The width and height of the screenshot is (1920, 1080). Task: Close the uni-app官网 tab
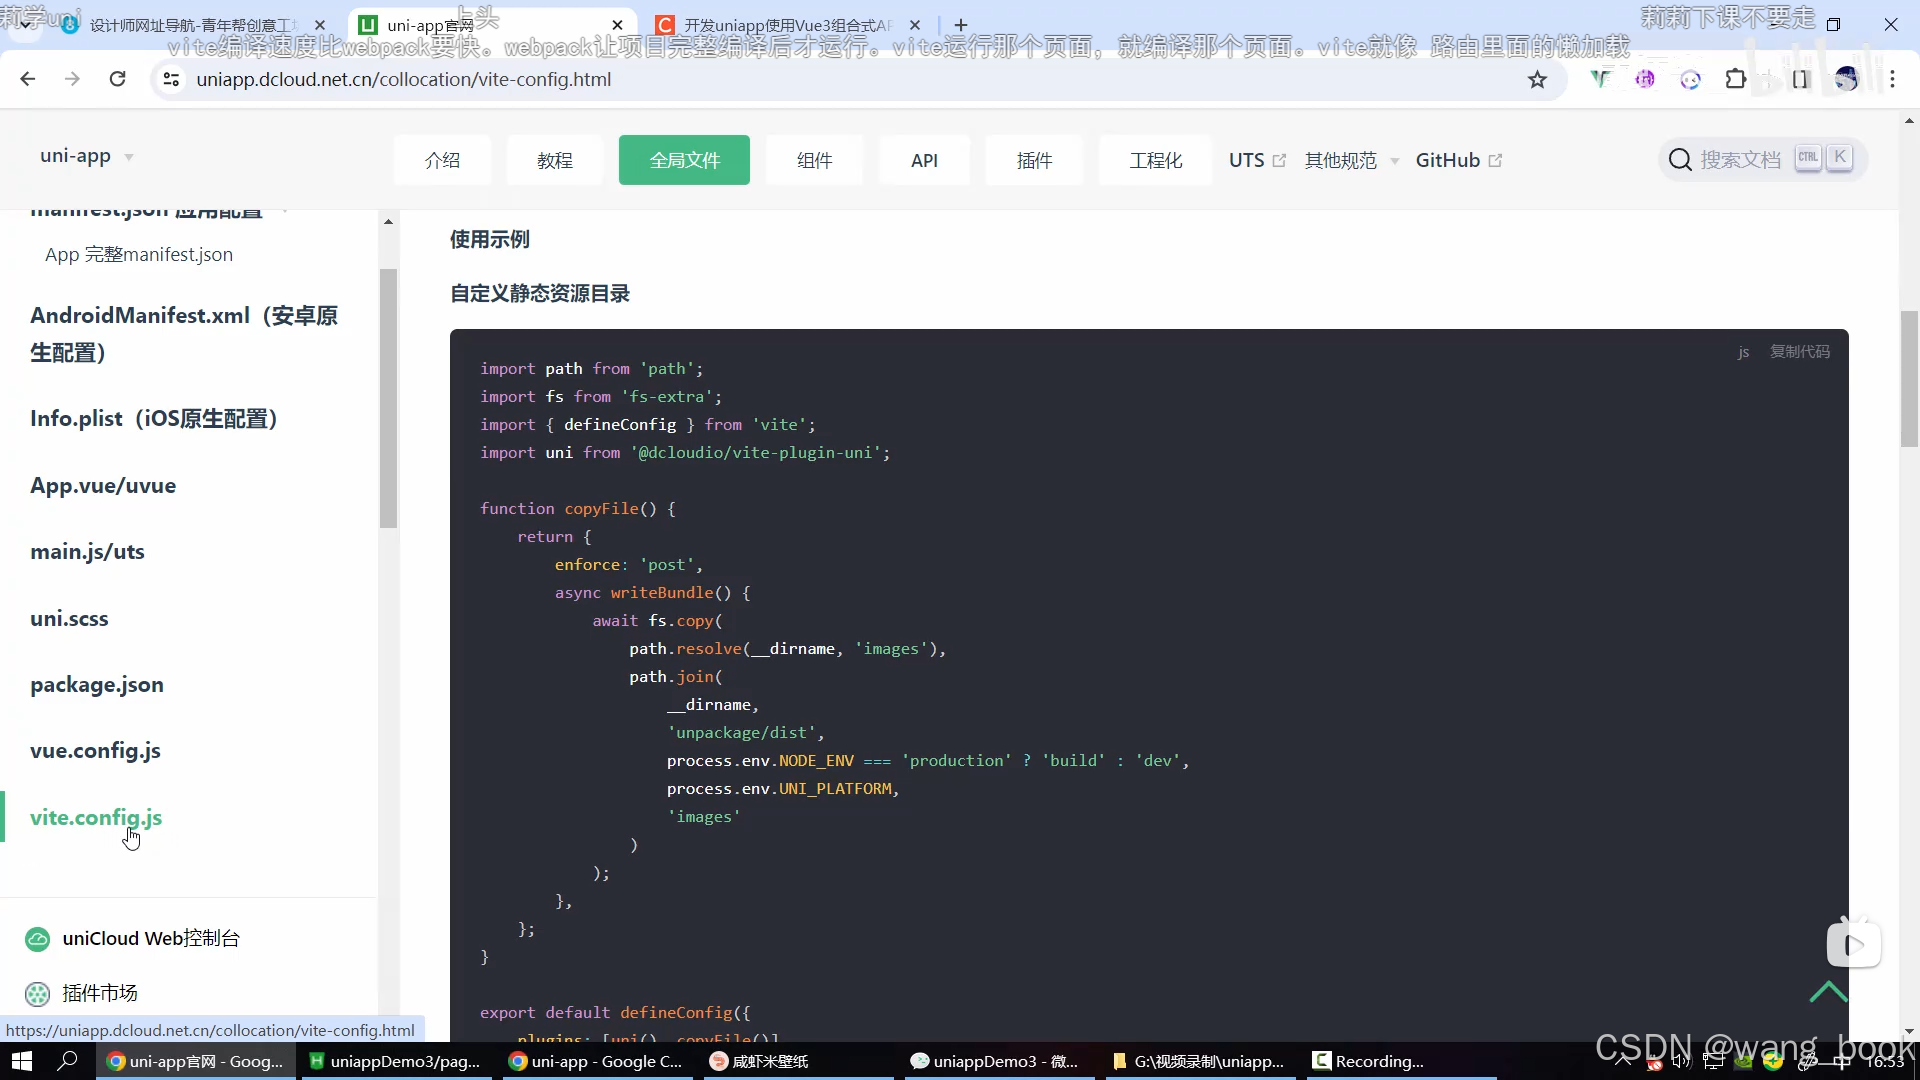coord(617,25)
